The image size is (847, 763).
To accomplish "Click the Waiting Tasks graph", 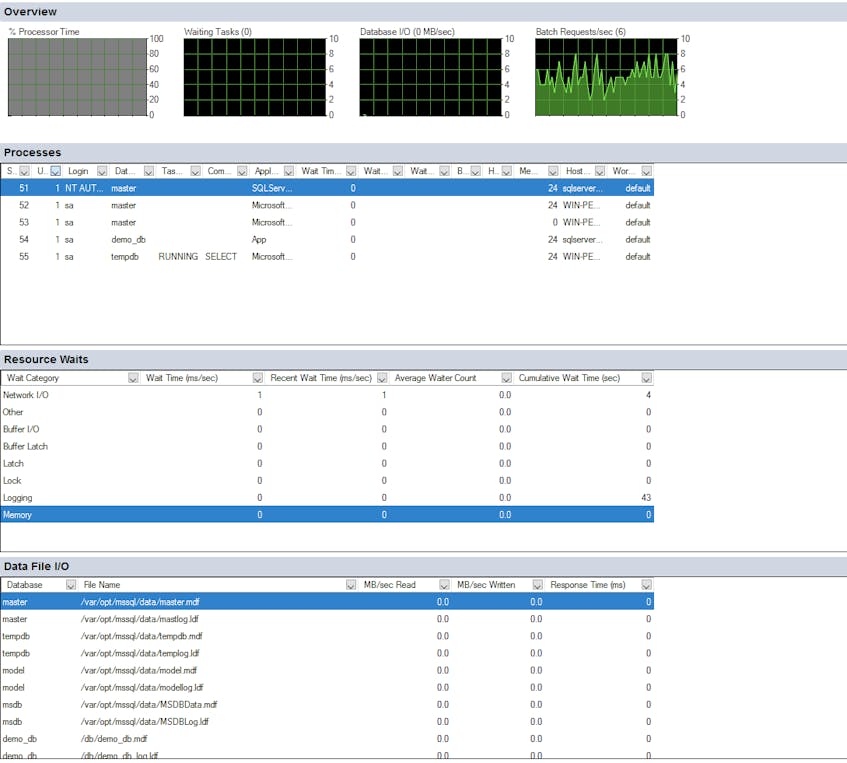I will pos(255,77).
